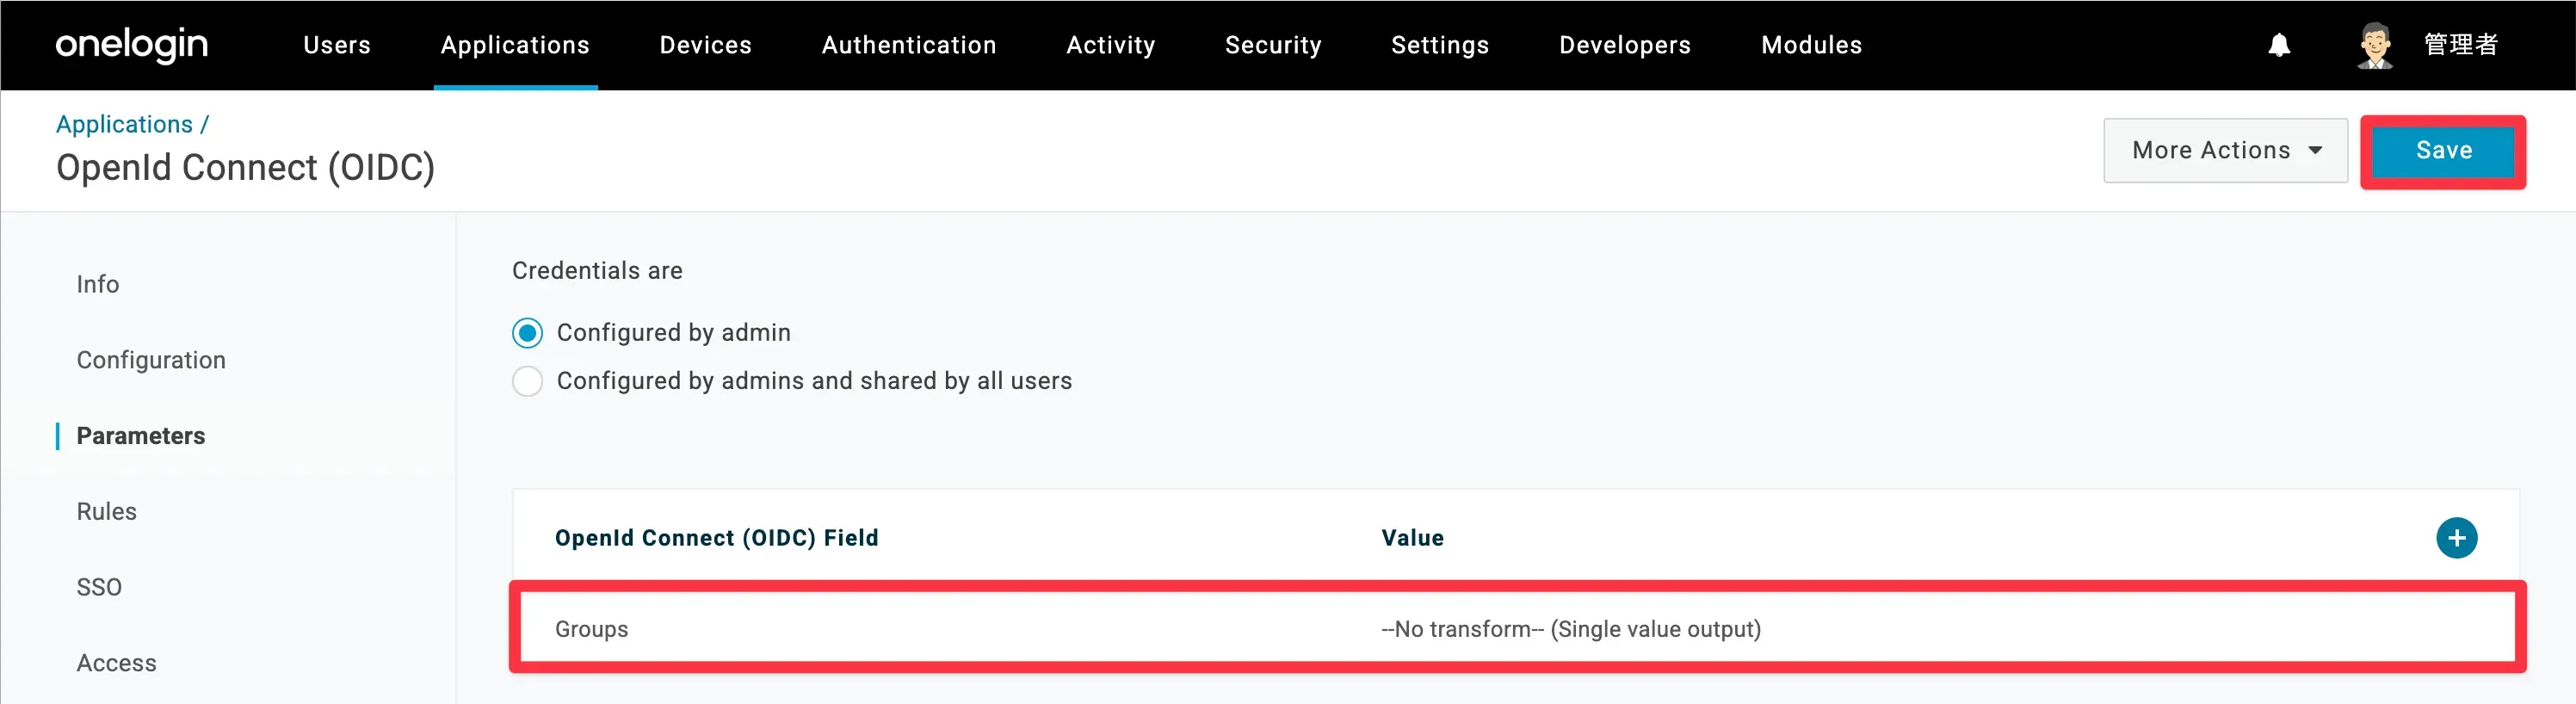Open the Developers menu

[x=1625, y=45]
